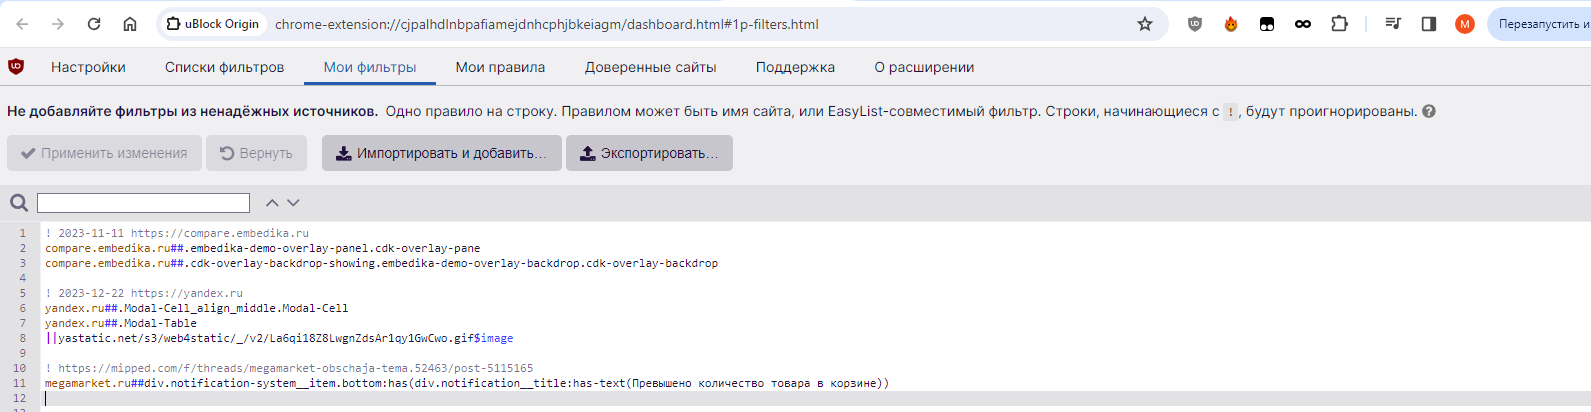1591x412 pixels.
Task: Place cursor on empty line 12
Action: [815, 398]
